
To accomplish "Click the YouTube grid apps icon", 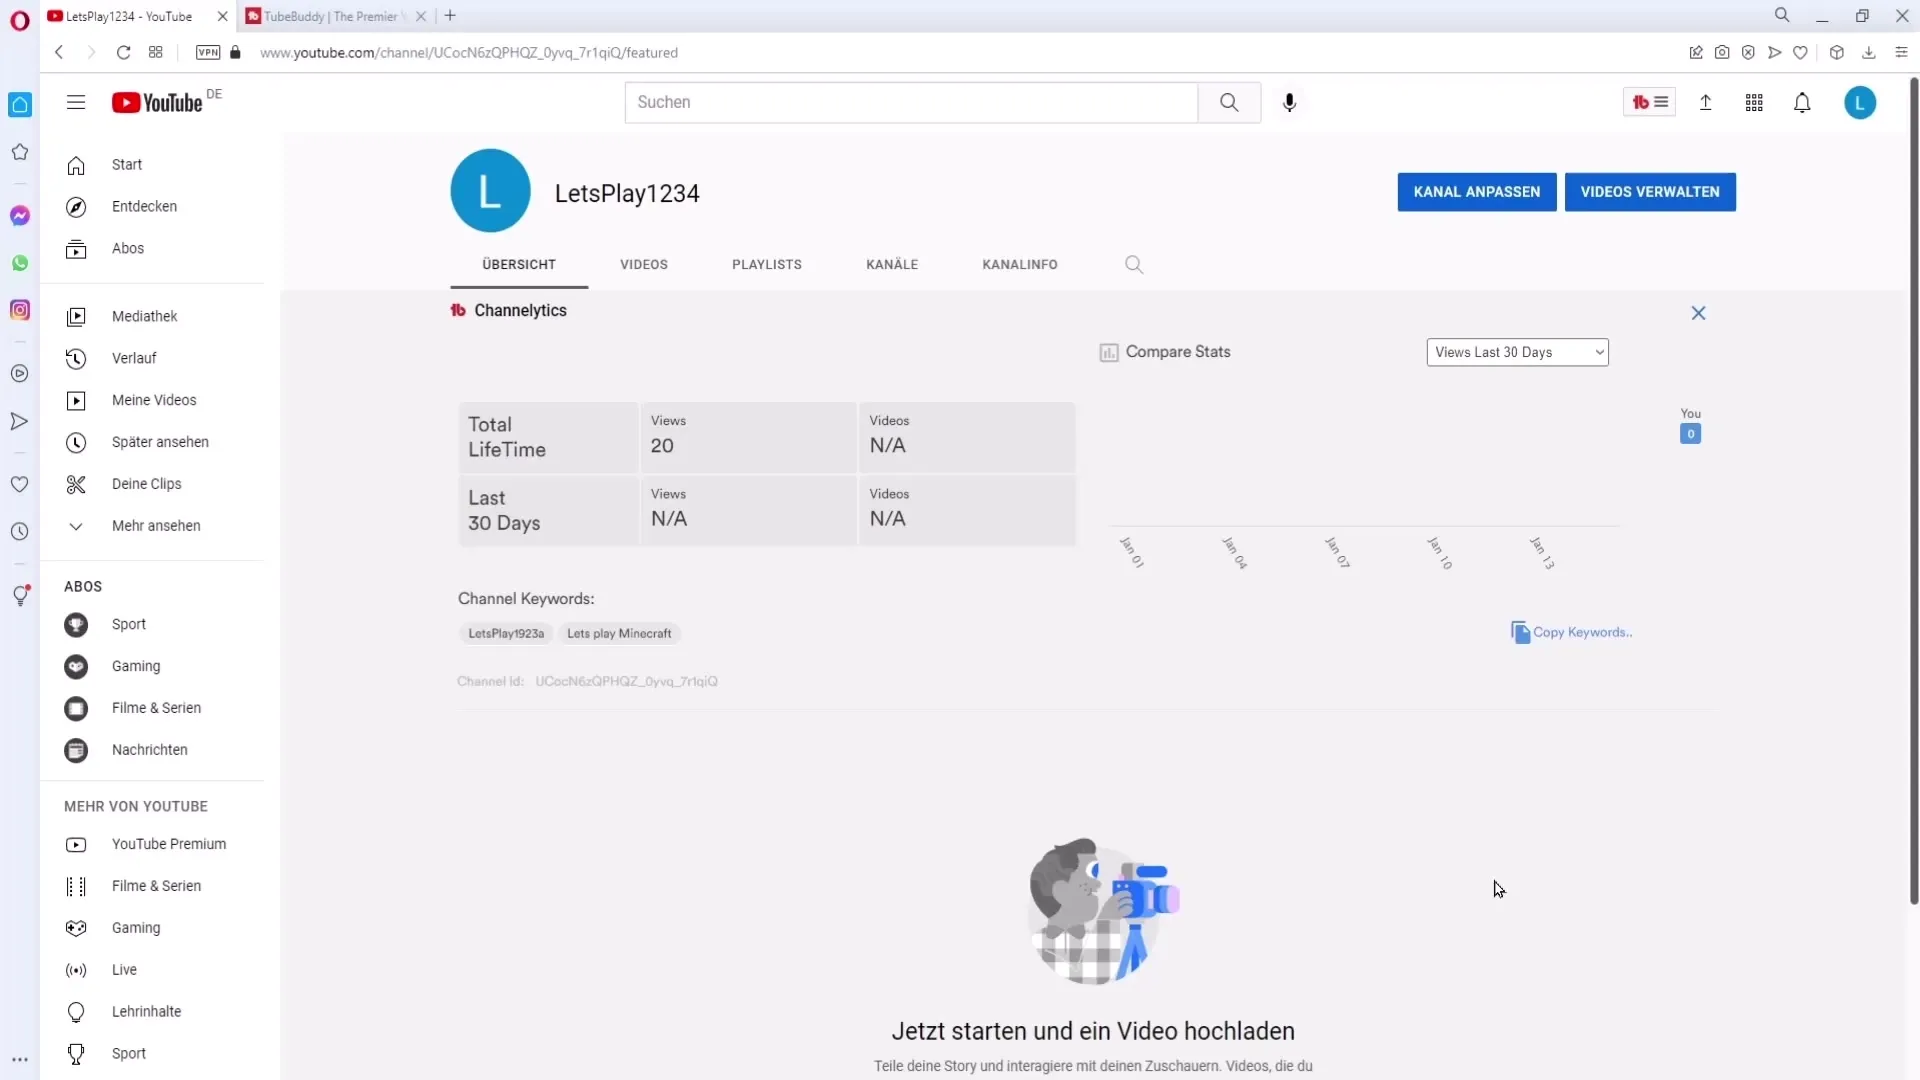I will 1754,102.
